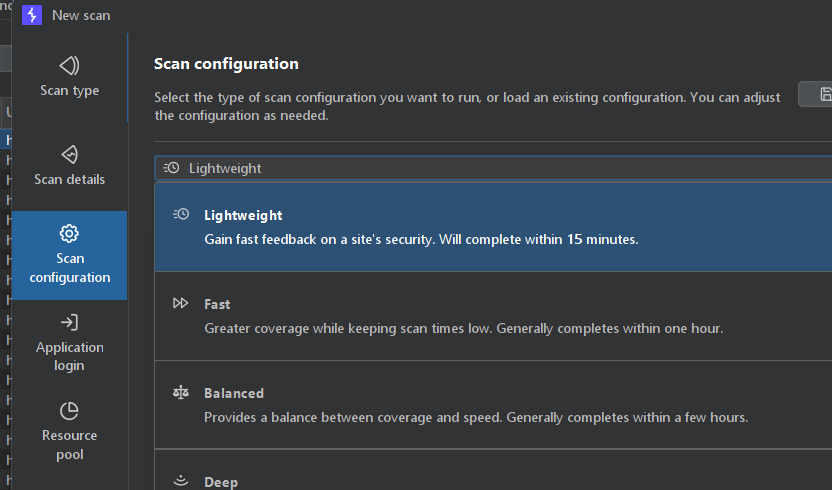The width and height of the screenshot is (832, 490).
Task: Click the scales icon beside Balanced
Action: click(181, 393)
